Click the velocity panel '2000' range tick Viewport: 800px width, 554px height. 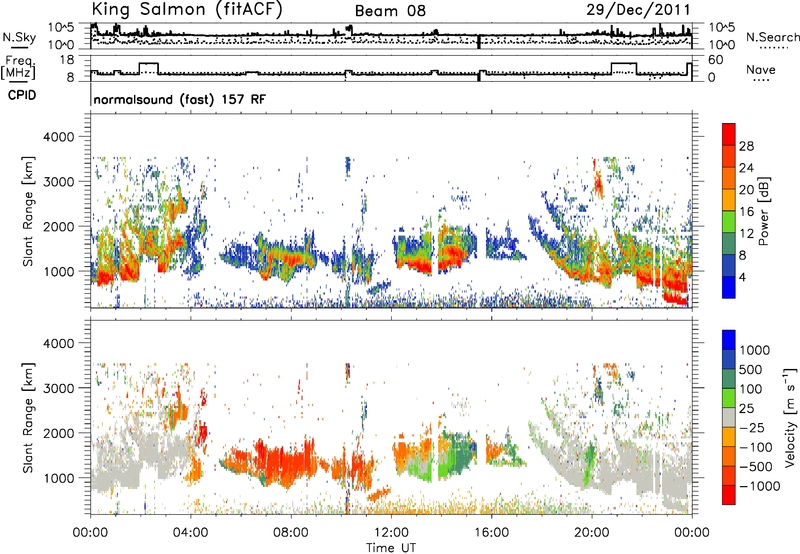point(58,433)
